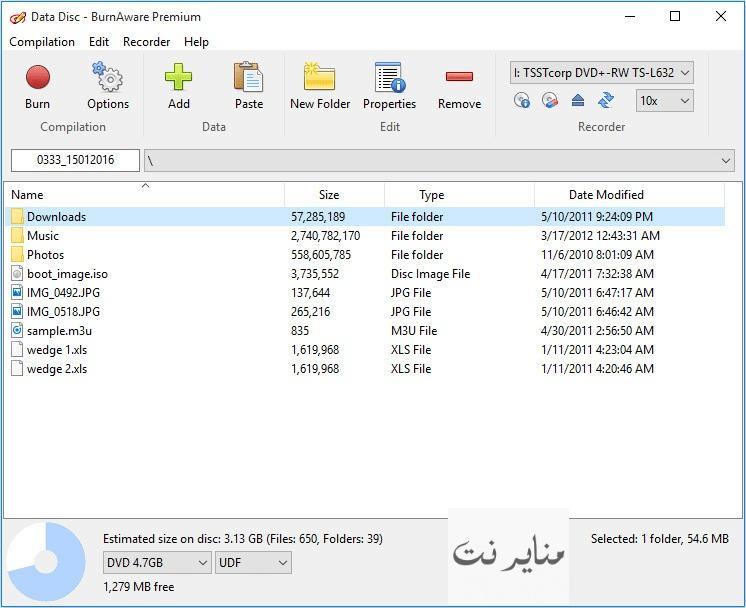Click the disc info icon in Recorder

pyautogui.click(x=522, y=100)
